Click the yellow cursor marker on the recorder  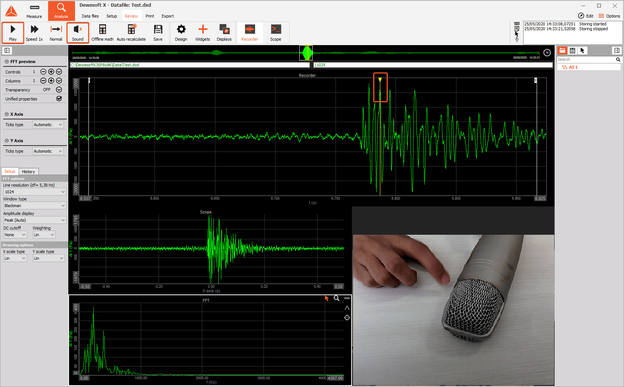[380, 80]
